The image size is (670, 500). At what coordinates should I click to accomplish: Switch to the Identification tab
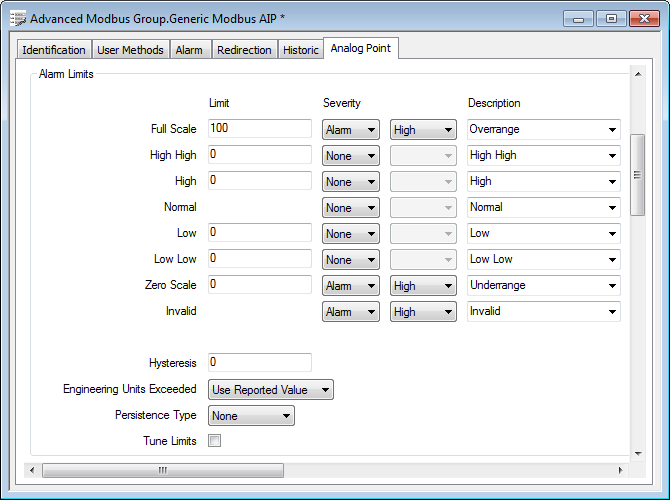[x=54, y=50]
